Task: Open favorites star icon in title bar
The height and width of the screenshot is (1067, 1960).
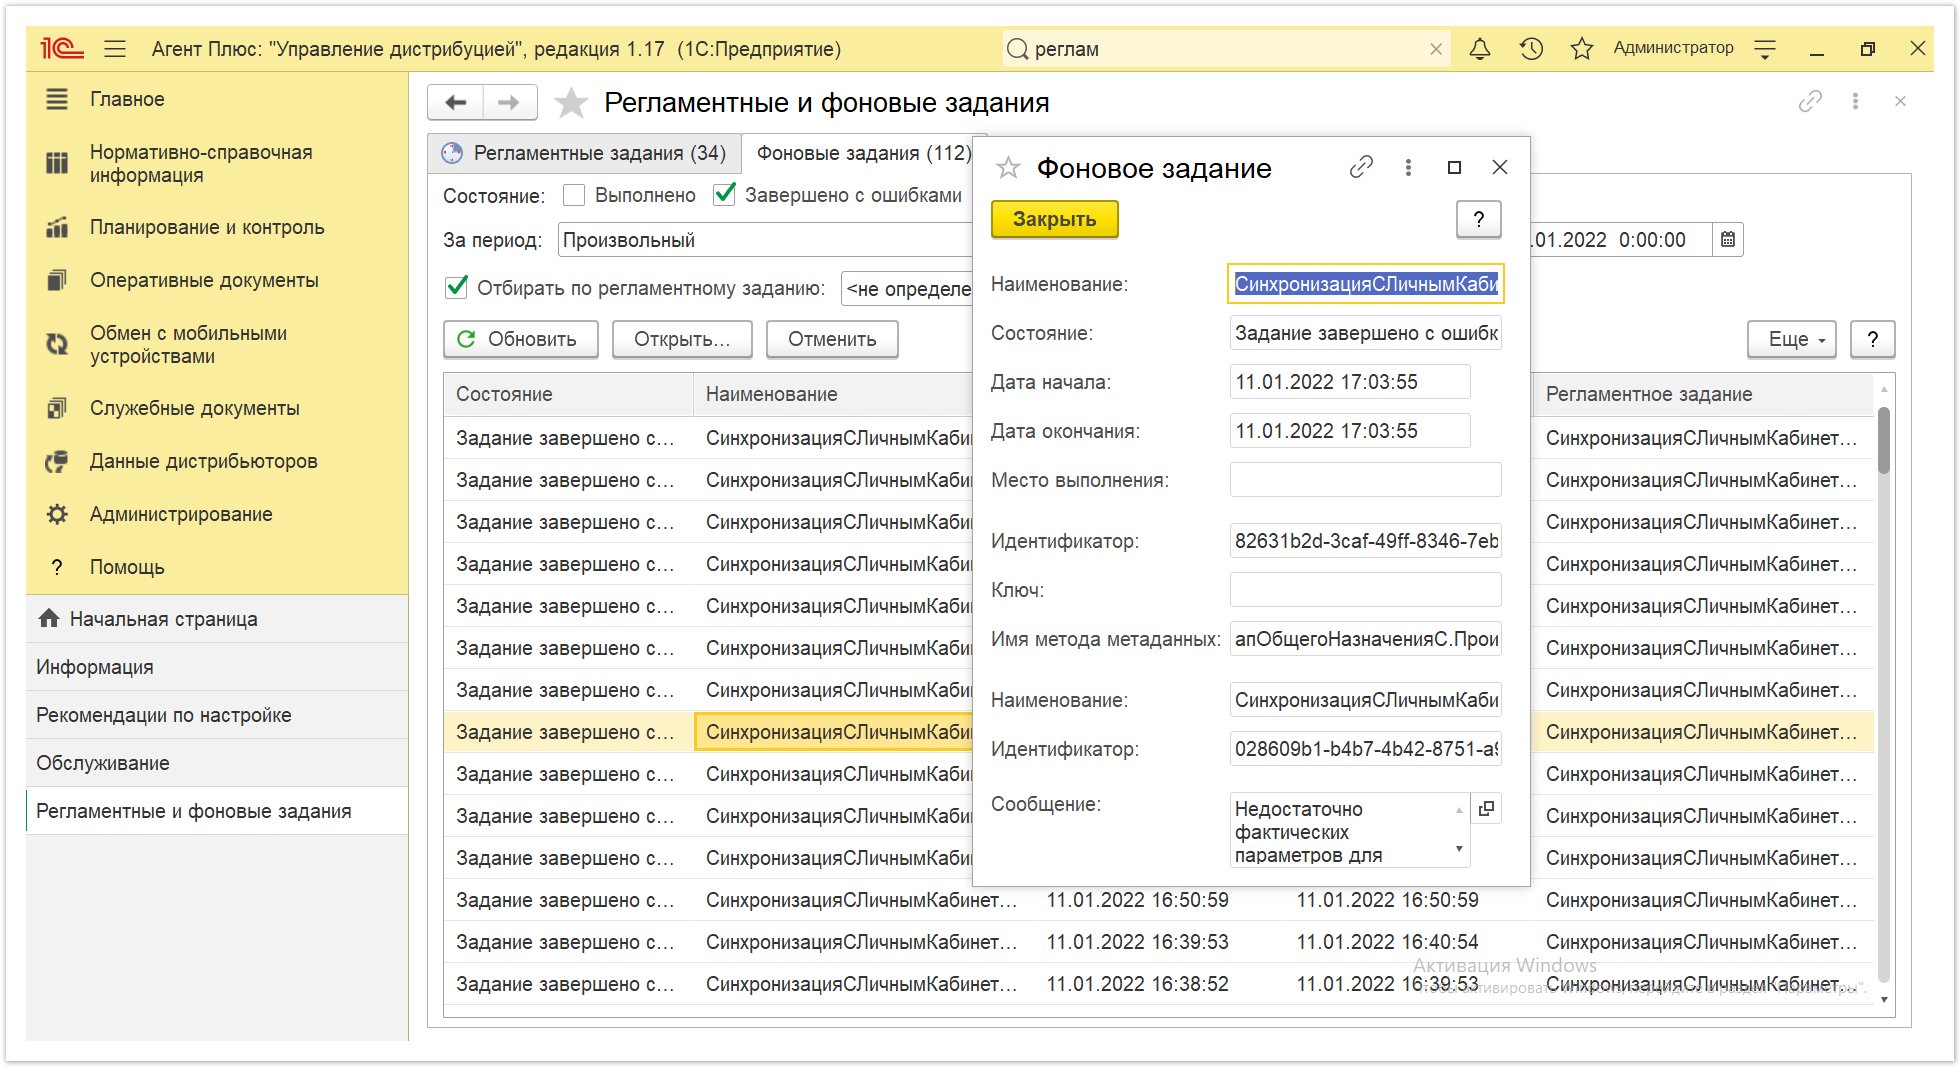Action: 1581,48
